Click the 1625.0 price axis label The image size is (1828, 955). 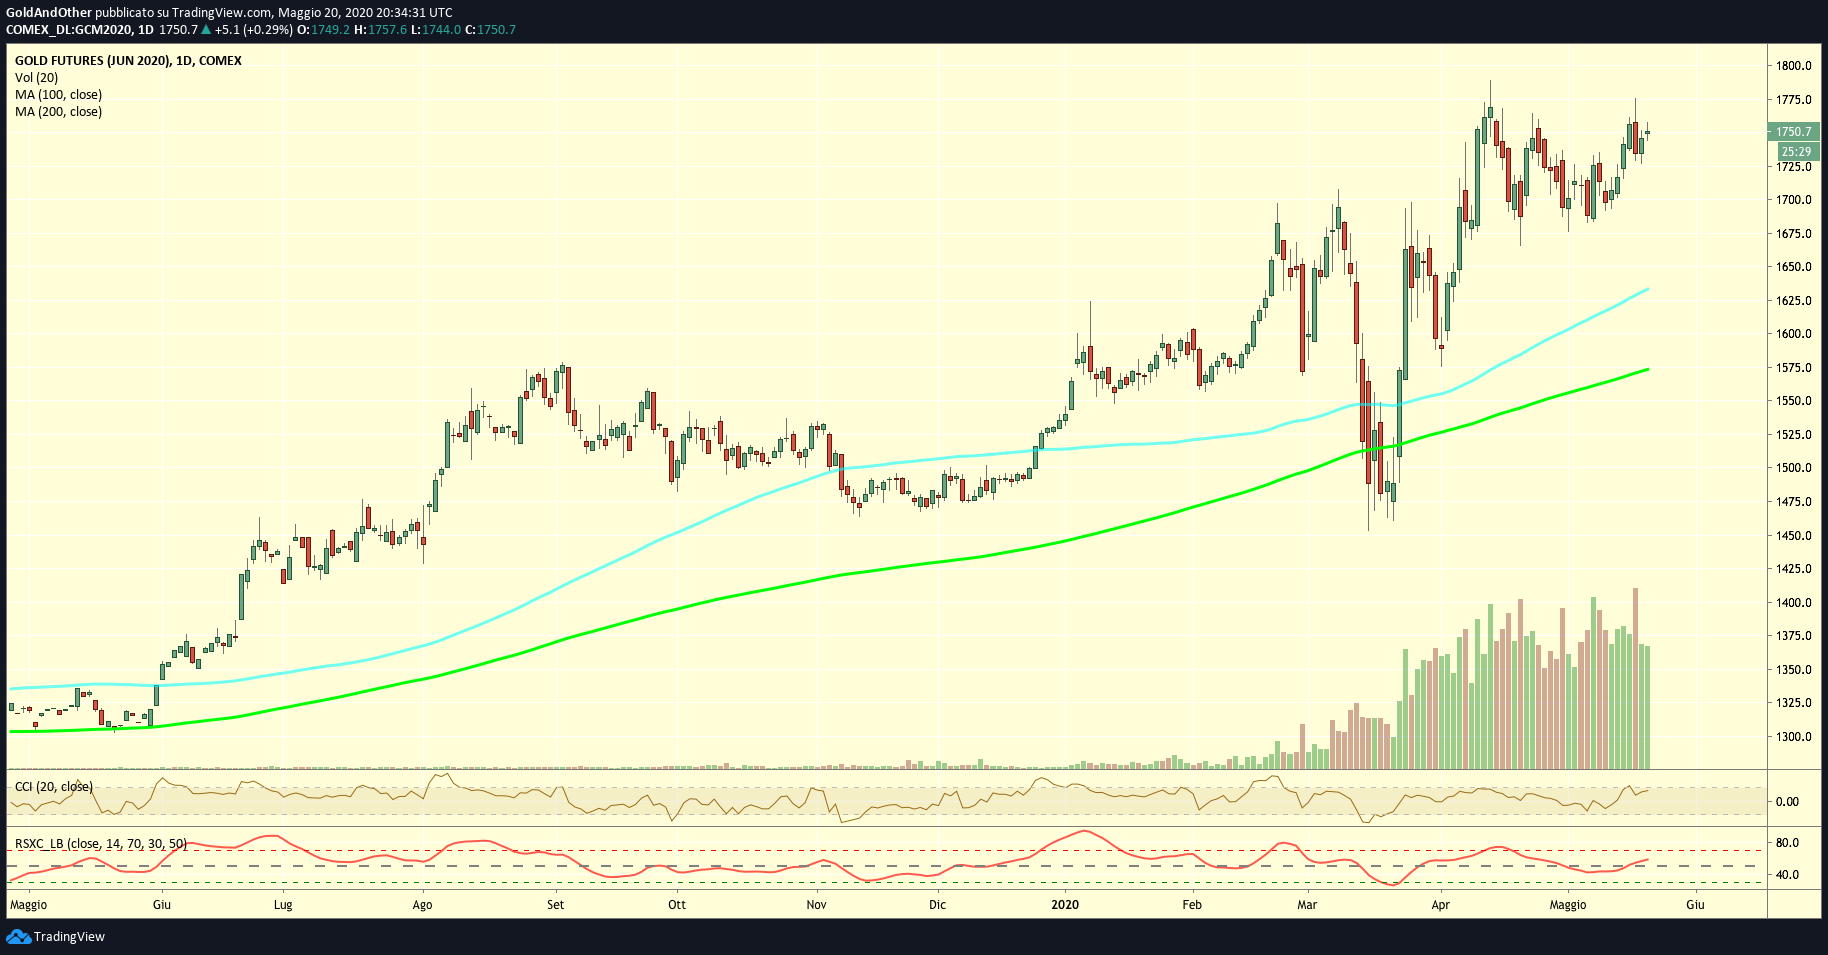(1794, 301)
